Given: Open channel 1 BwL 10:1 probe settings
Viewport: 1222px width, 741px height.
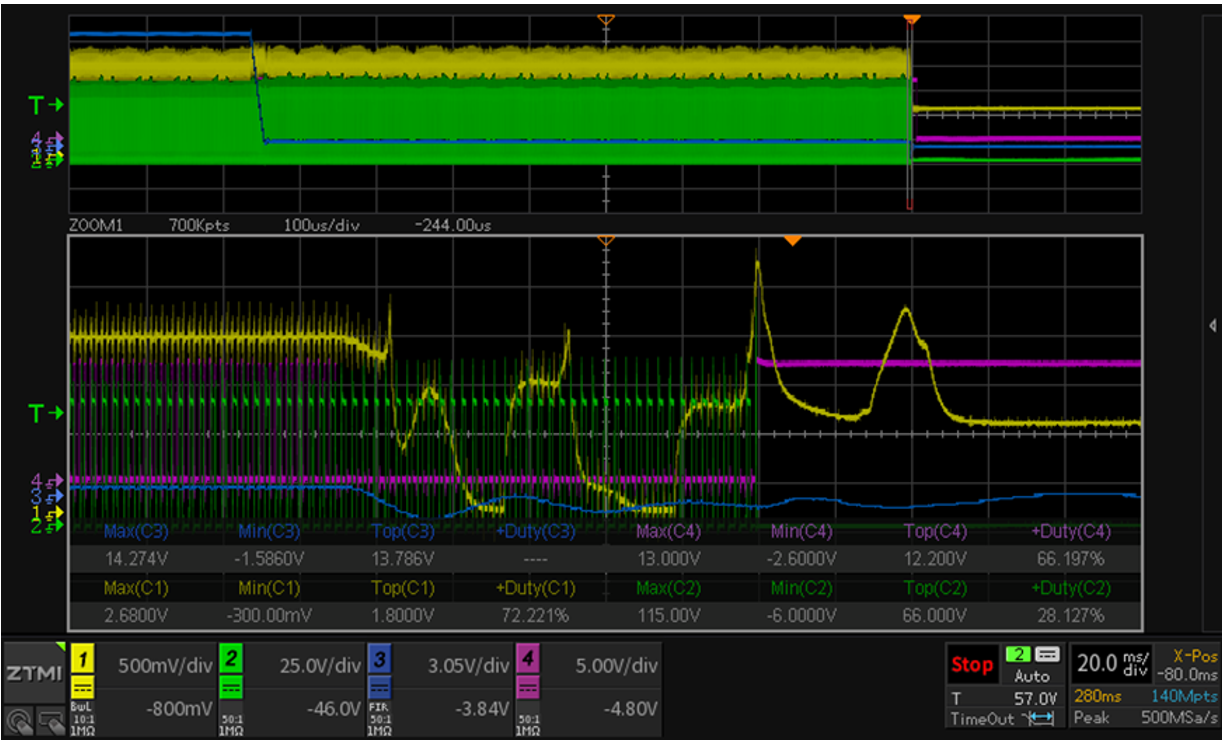Looking at the screenshot, I should coord(81,717).
